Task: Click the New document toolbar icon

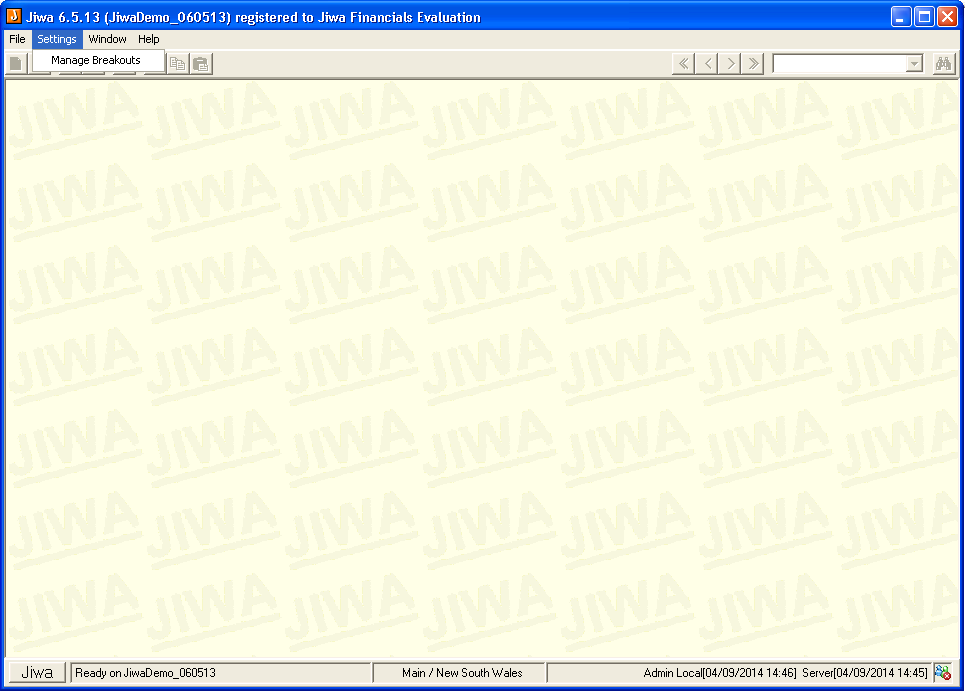Action: click(16, 64)
